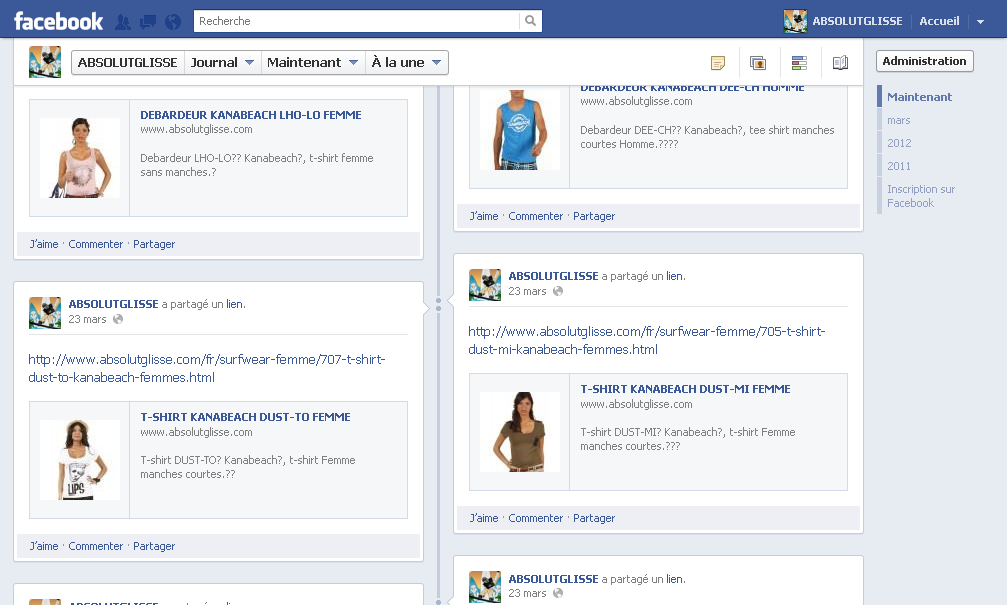Click the public globe icon on DUST-TO post

pos(118,319)
